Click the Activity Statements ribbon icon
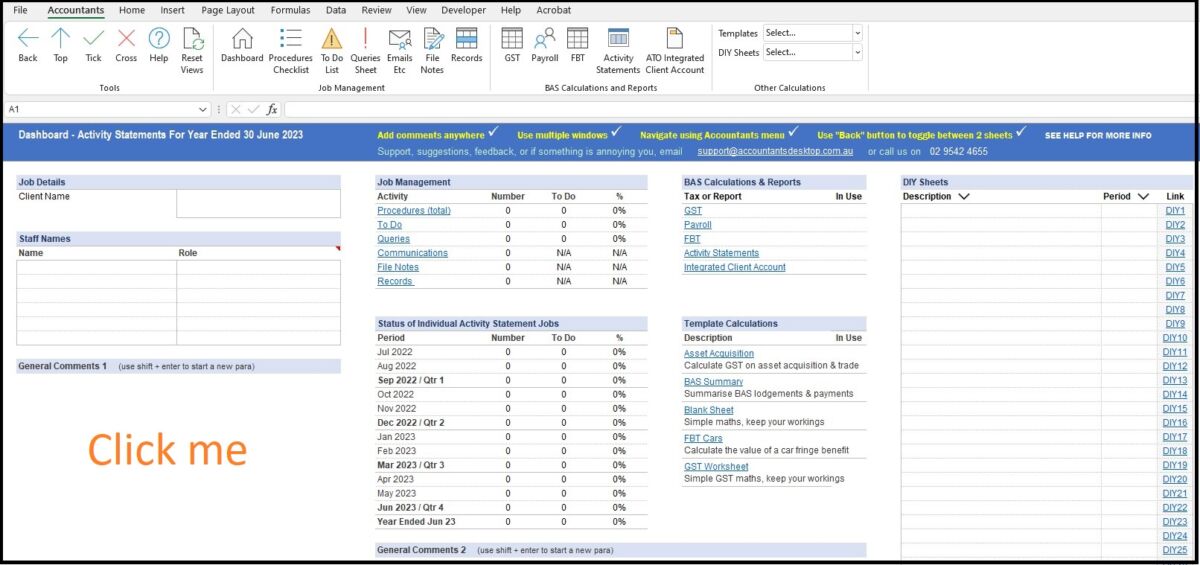The height and width of the screenshot is (565, 1200). (x=618, y=40)
